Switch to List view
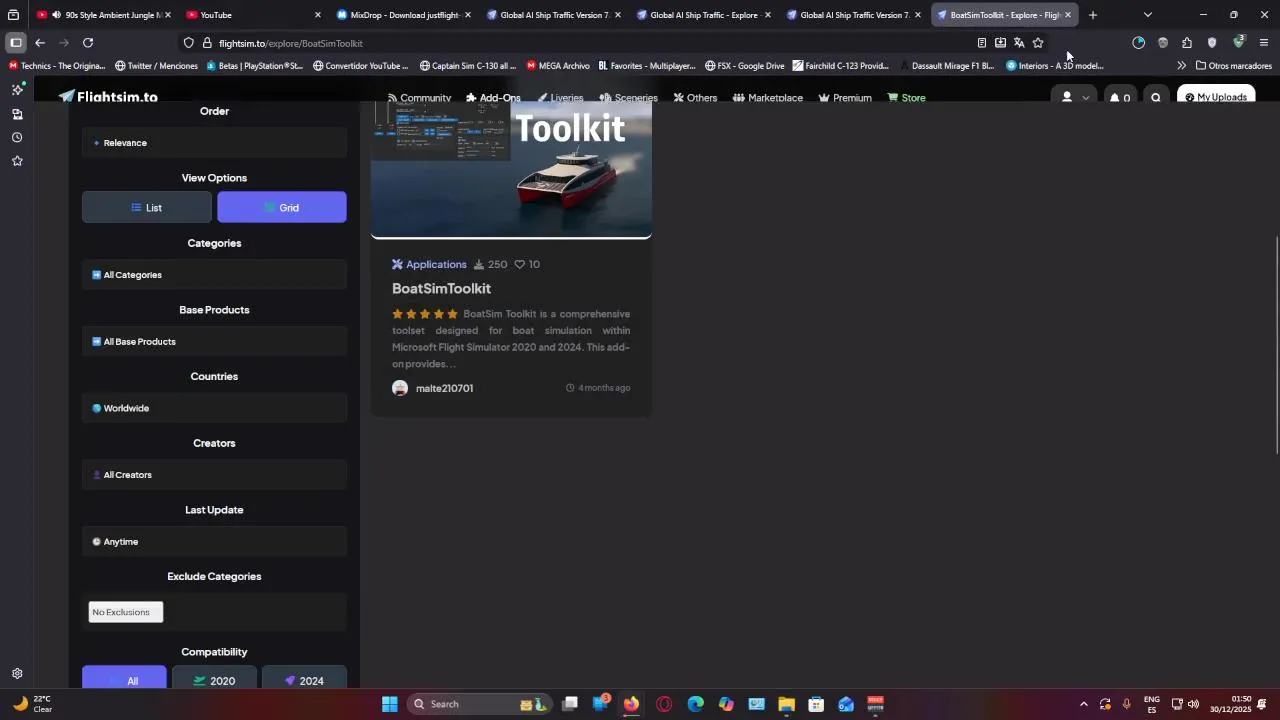1280x720 pixels. [147, 207]
